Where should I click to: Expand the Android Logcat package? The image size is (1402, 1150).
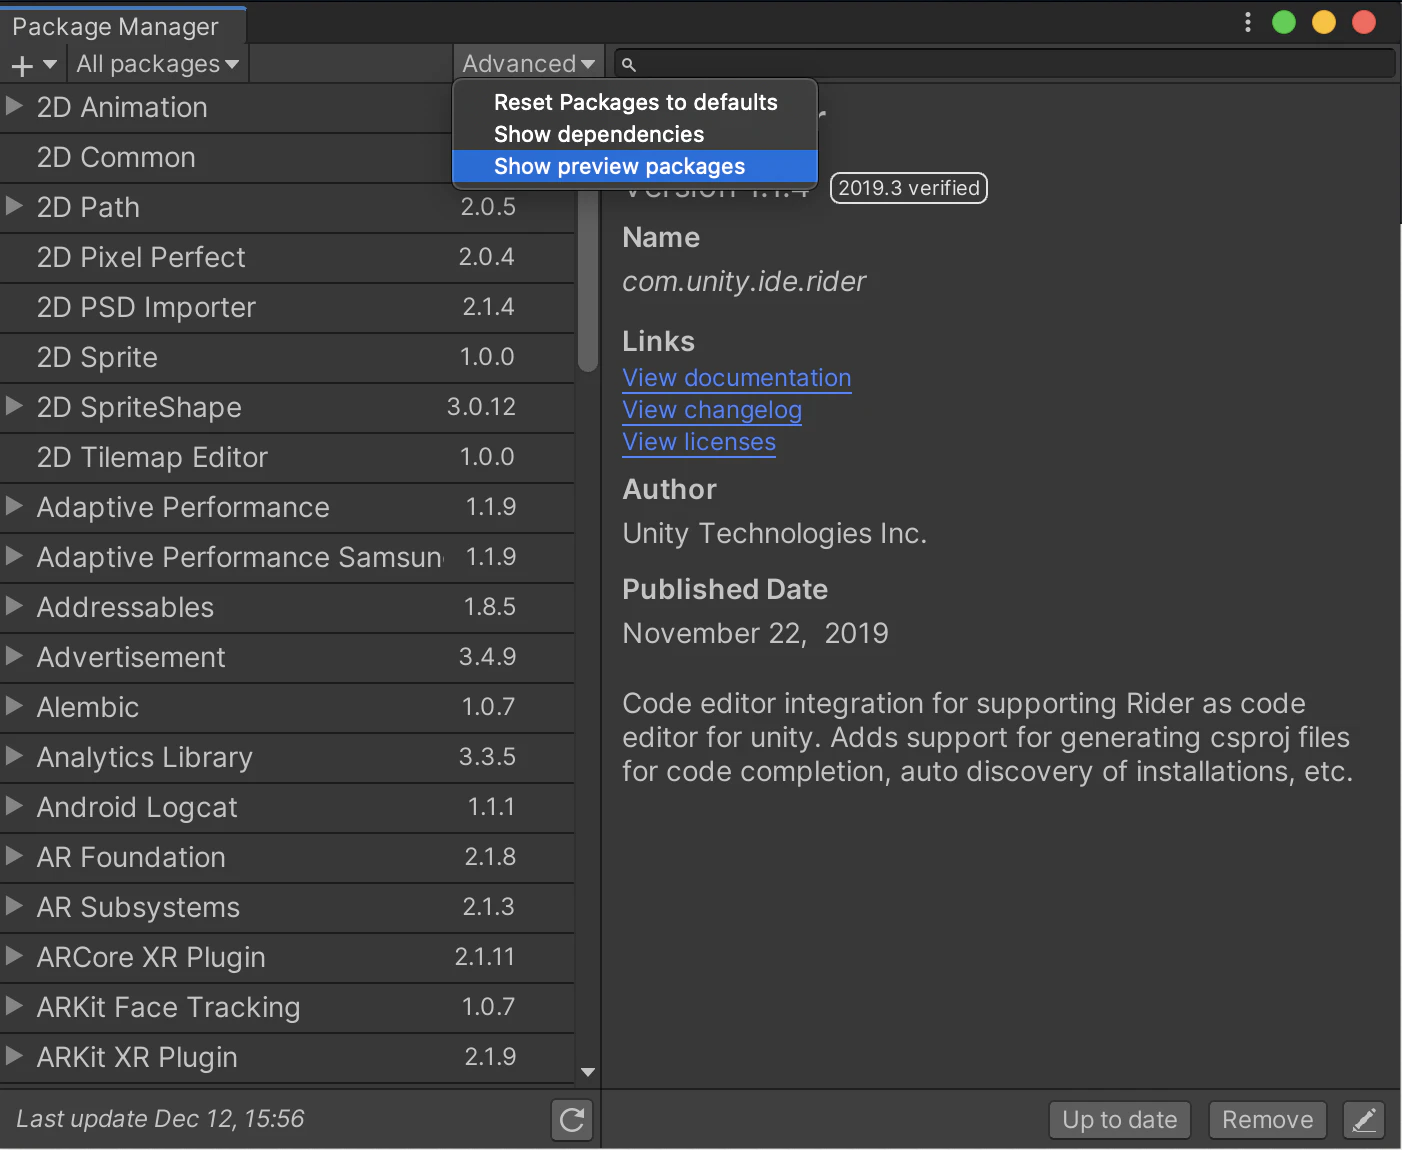tap(14, 806)
